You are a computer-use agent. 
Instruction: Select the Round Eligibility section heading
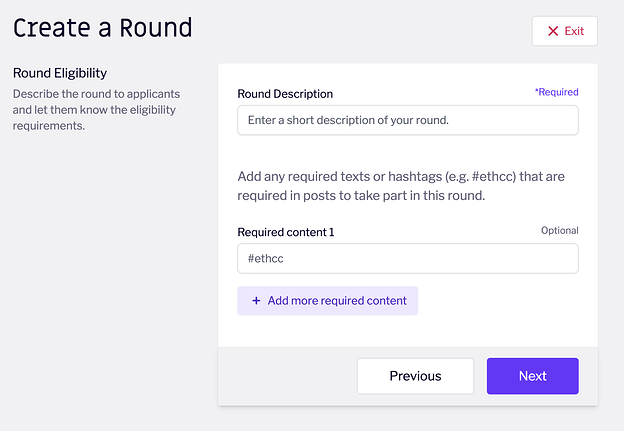tap(60, 73)
